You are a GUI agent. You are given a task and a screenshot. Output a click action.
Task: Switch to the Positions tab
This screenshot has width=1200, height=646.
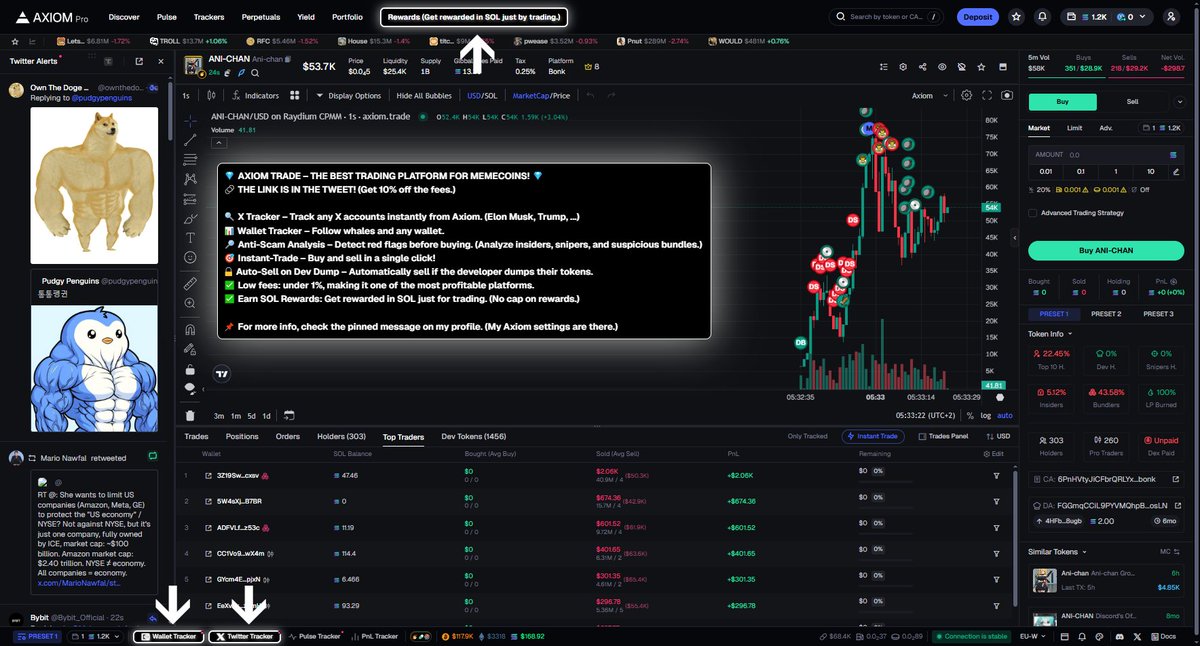point(242,436)
